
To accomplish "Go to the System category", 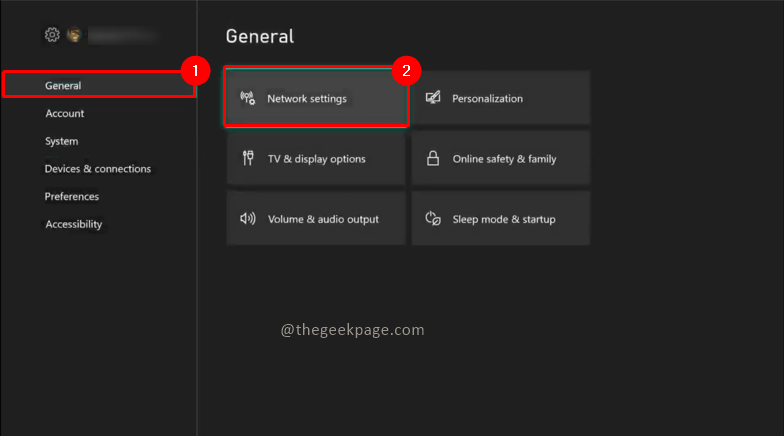I will coord(62,141).
